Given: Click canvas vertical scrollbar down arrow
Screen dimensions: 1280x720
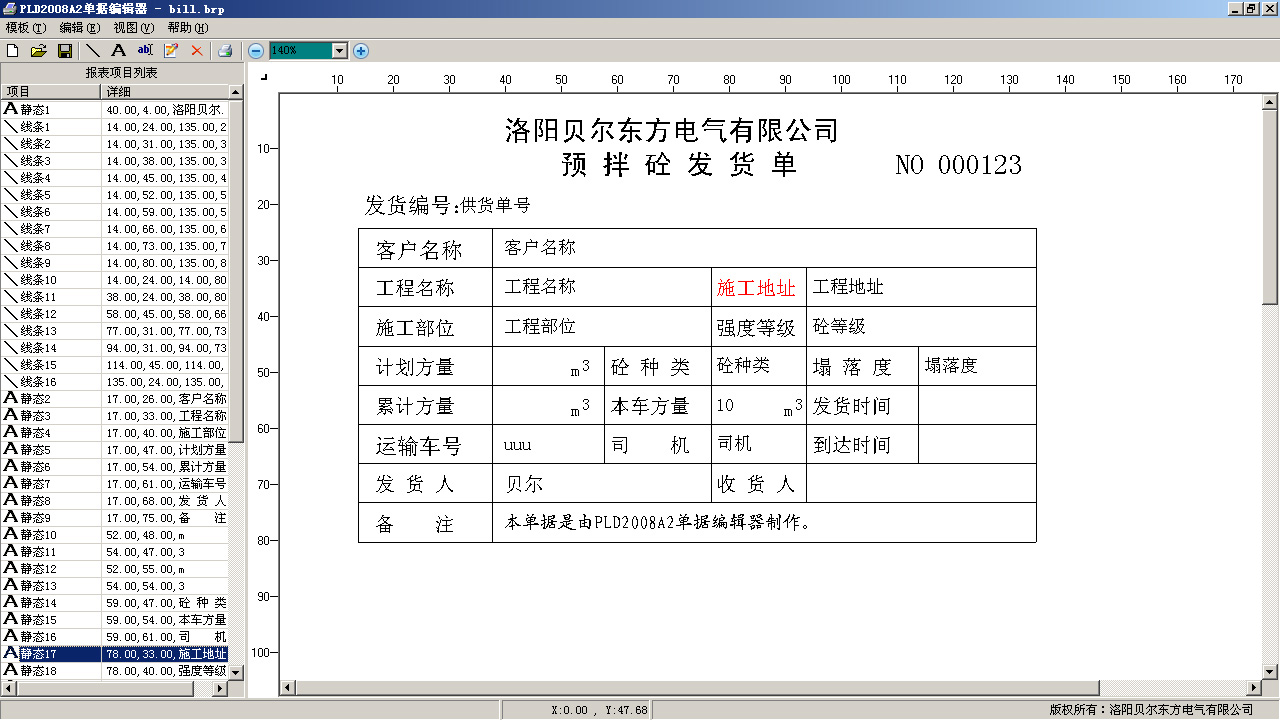Looking at the screenshot, I should coord(1269,671).
